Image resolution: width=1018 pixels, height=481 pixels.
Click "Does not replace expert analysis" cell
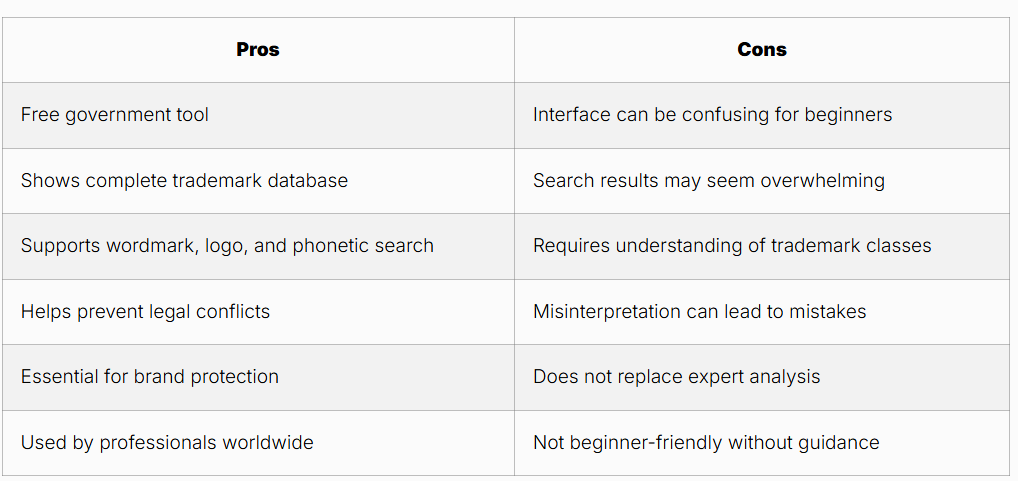[x=676, y=377]
